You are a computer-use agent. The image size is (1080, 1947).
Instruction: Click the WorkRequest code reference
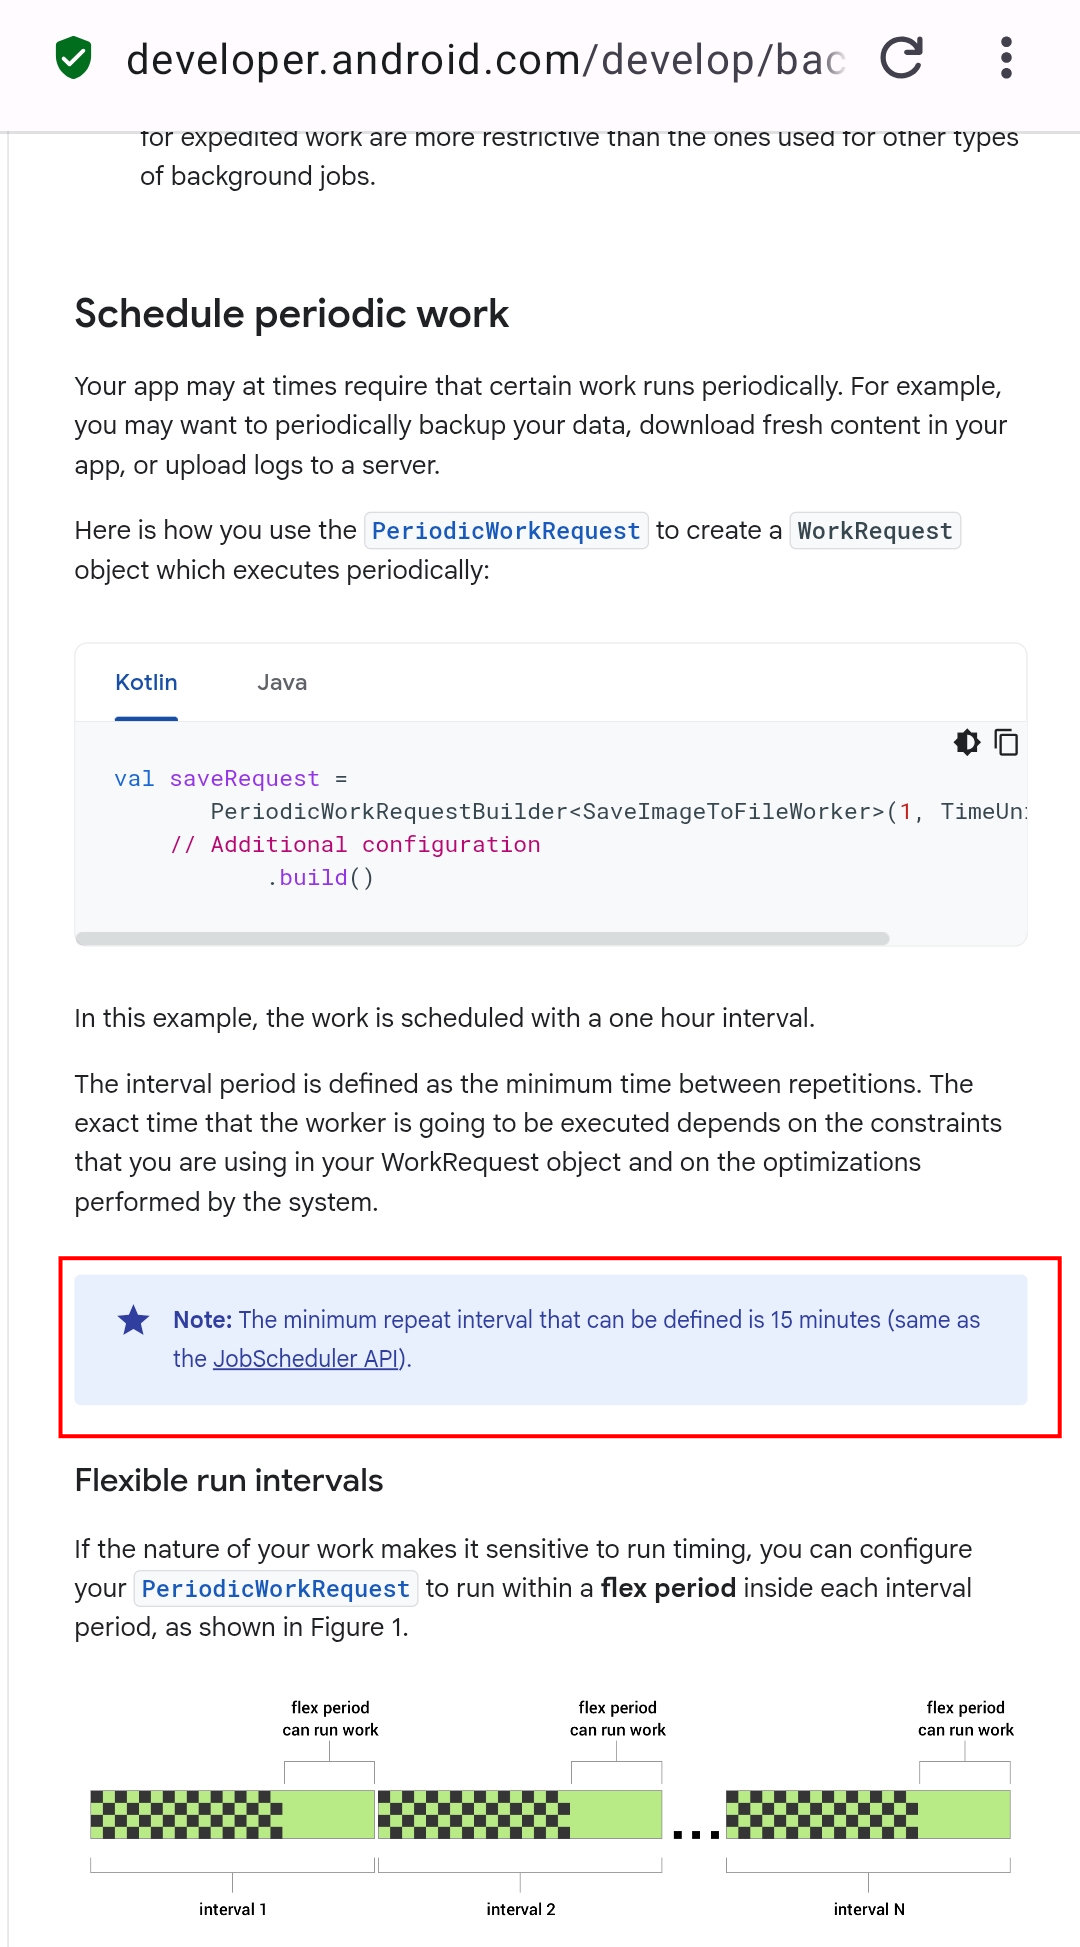point(875,531)
